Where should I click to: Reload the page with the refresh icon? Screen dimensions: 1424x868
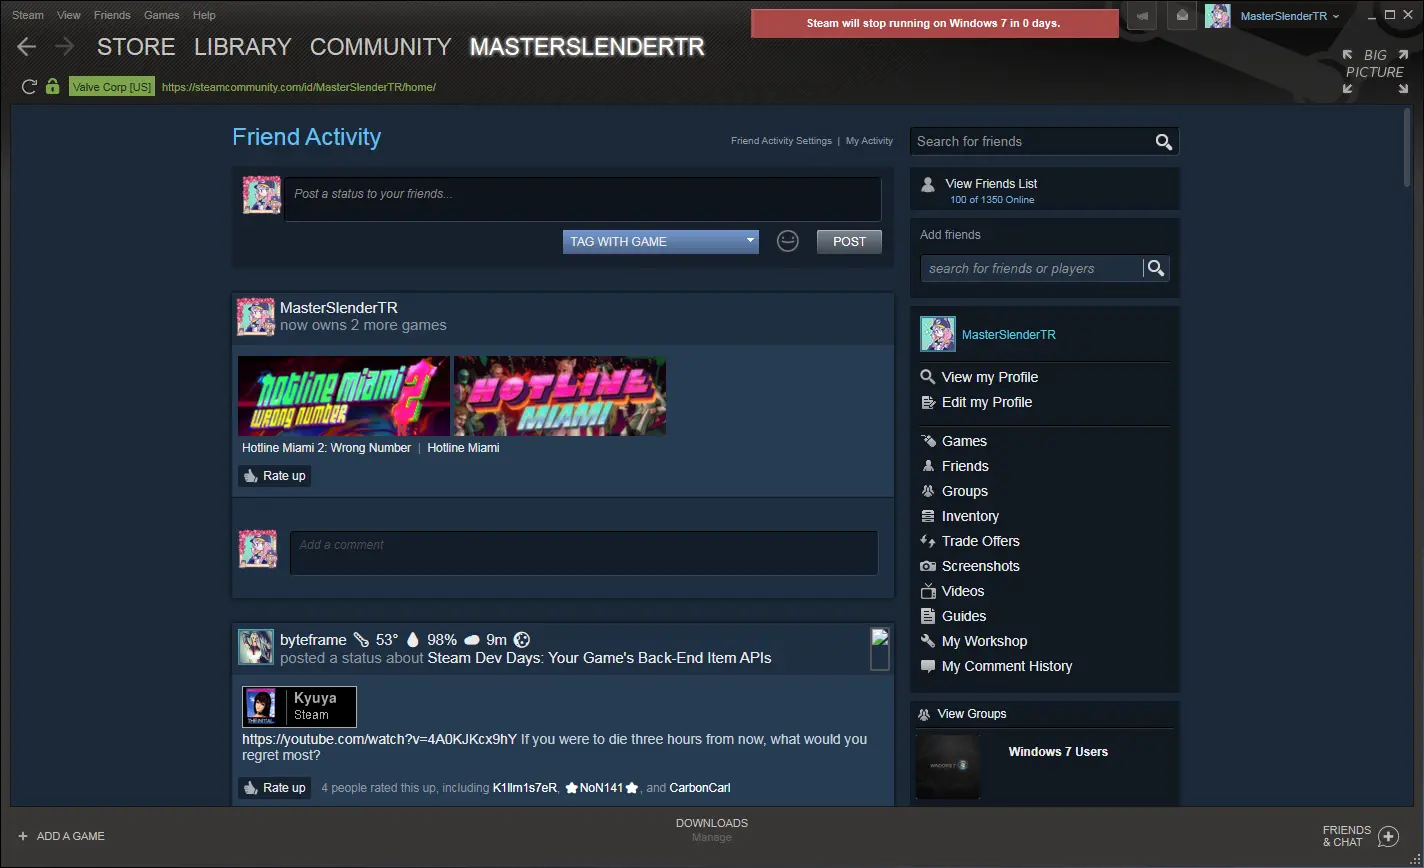coord(29,87)
